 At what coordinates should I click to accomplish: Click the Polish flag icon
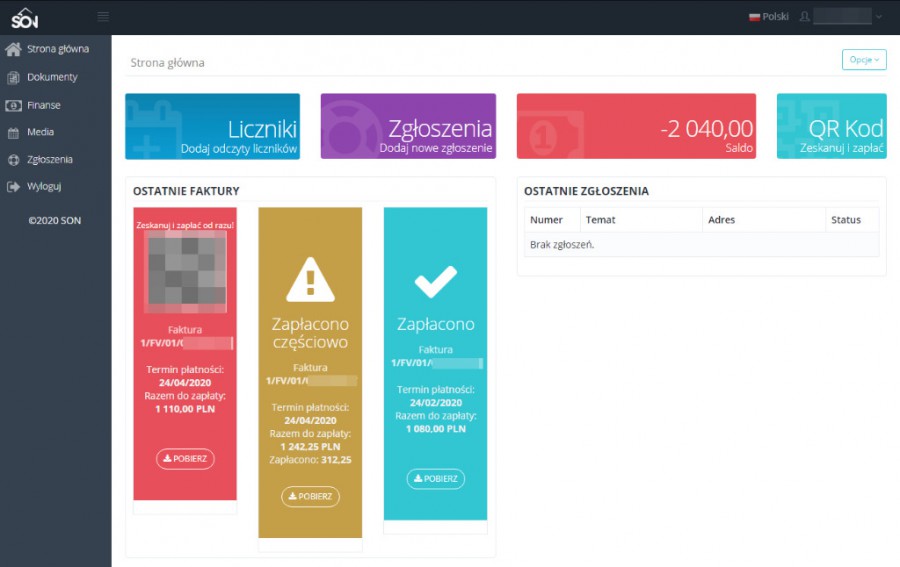tap(754, 17)
